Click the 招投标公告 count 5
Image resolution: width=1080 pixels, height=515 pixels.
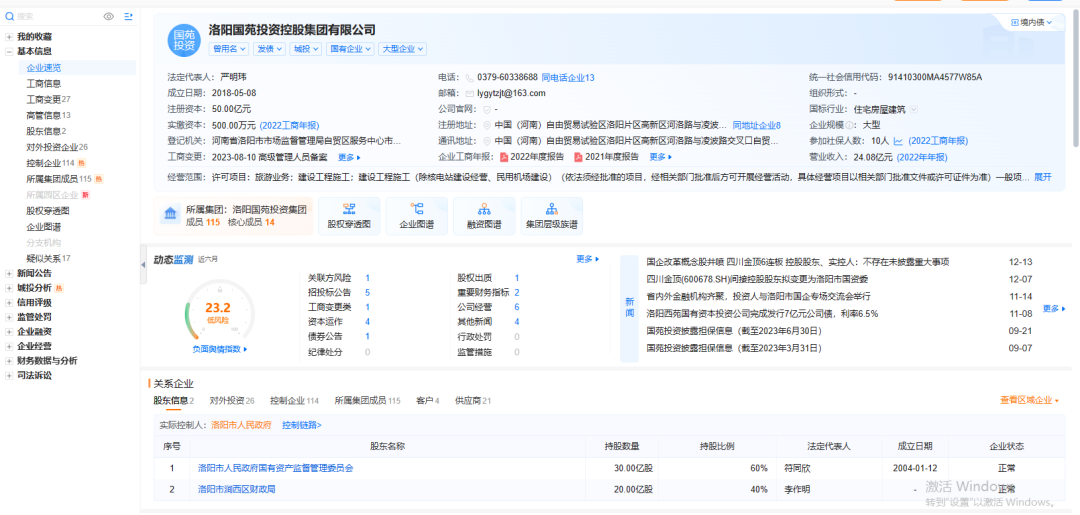coord(368,293)
